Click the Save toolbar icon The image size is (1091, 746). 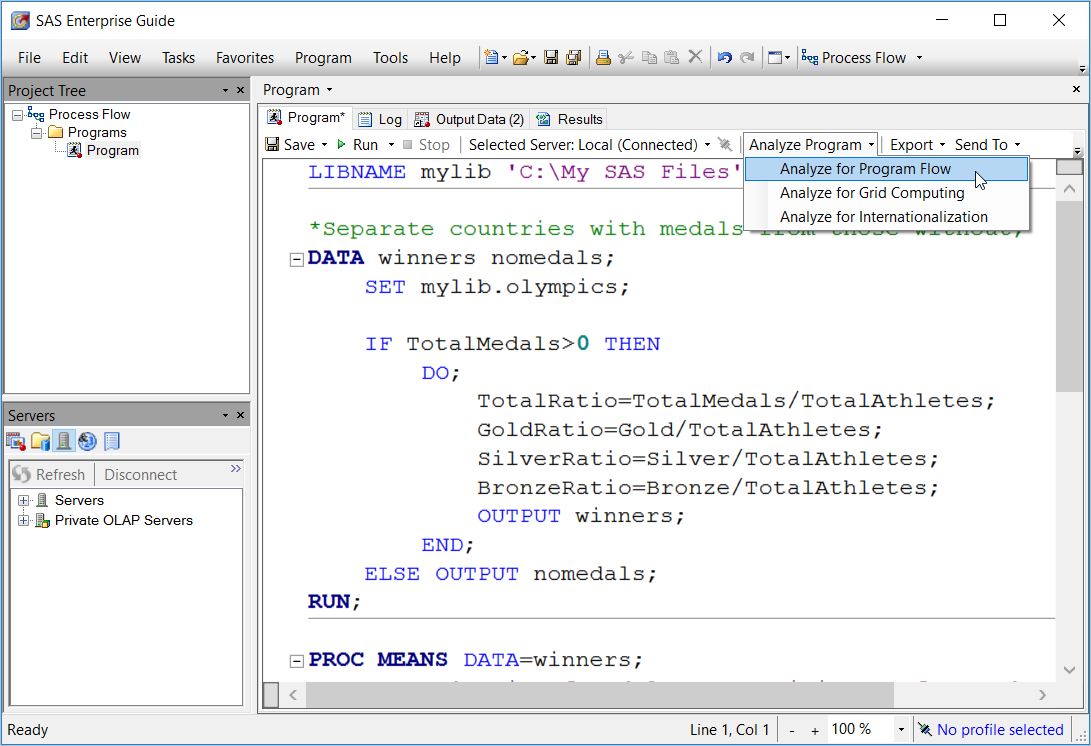click(551, 57)
